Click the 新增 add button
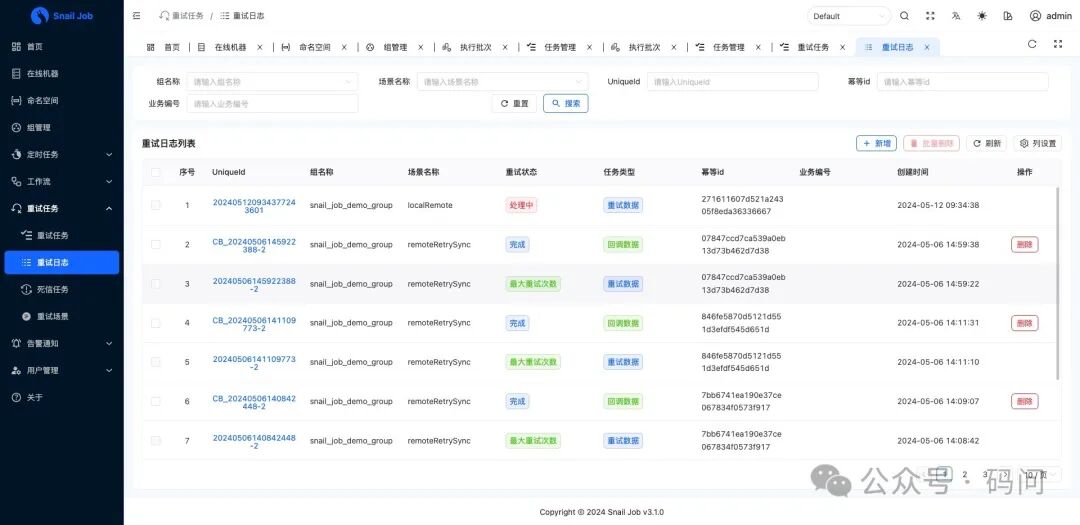Screen dimensions: 1080x525 (x=876, y=143)
